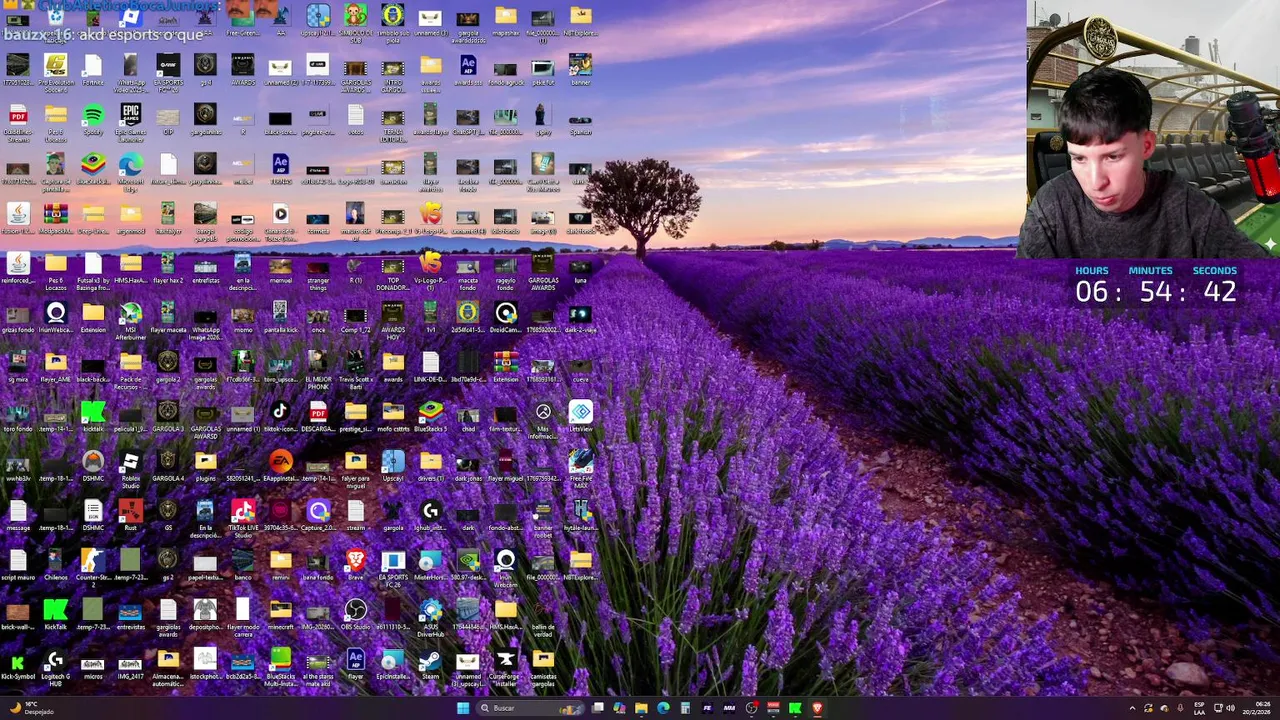Screen dimensions: 1280x720
Task: Select the Pro Evolution Soccer 6 icon
Action: pos(56,70)
